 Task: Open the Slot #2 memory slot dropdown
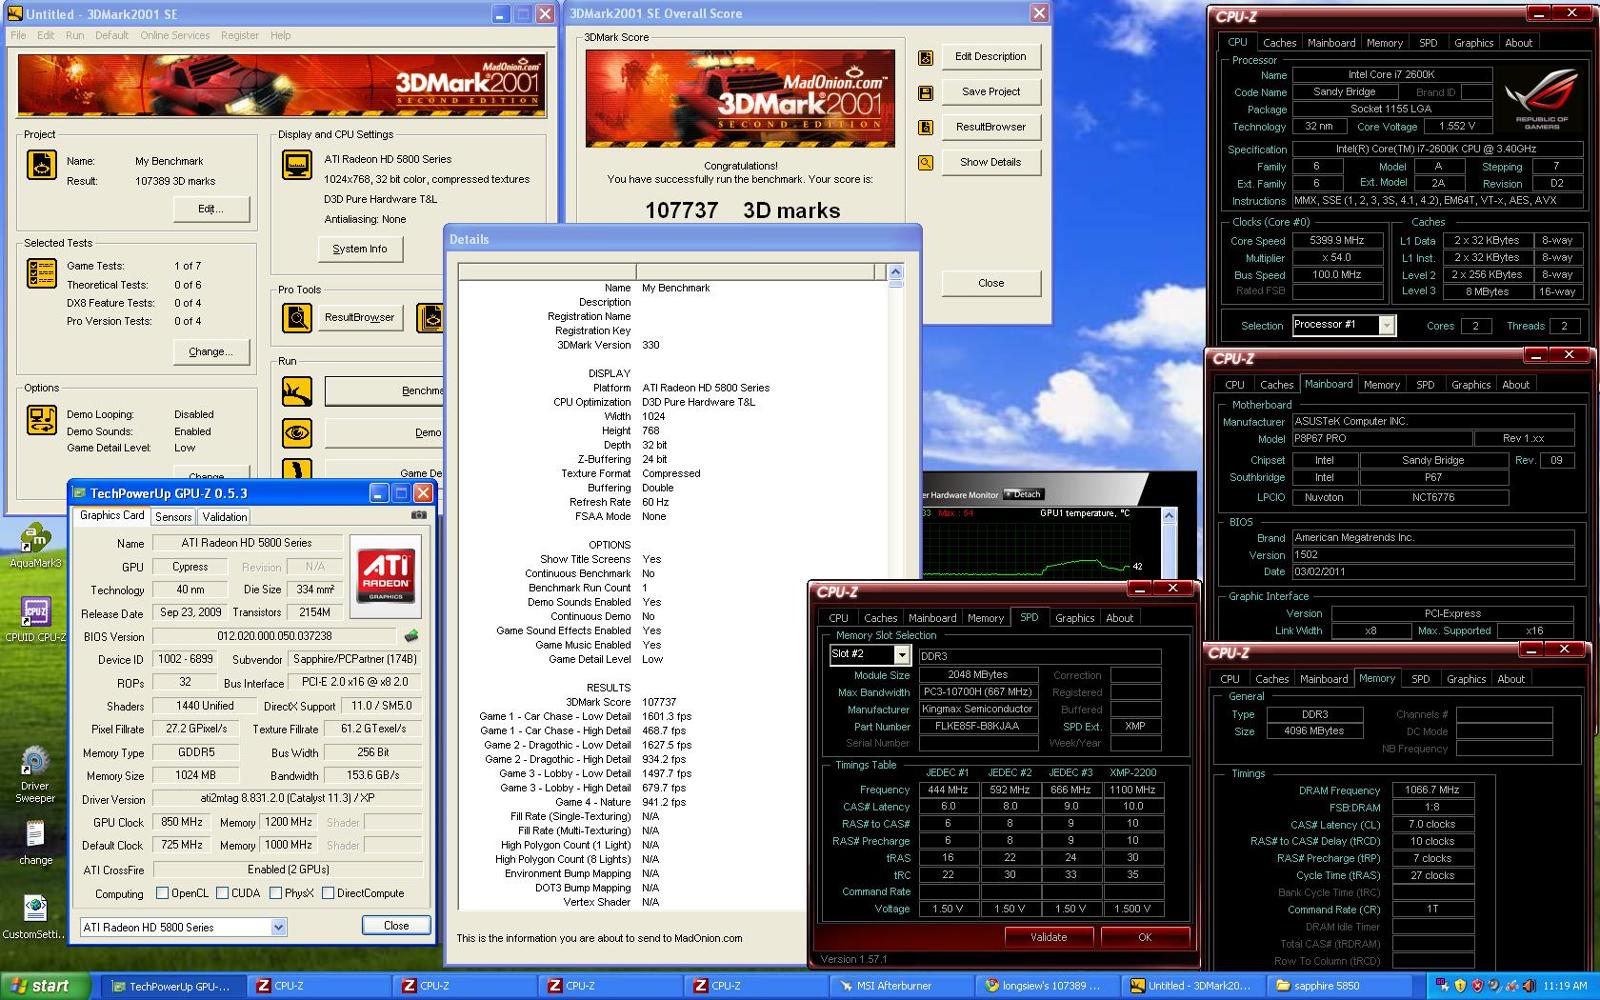tap(902, 655)
